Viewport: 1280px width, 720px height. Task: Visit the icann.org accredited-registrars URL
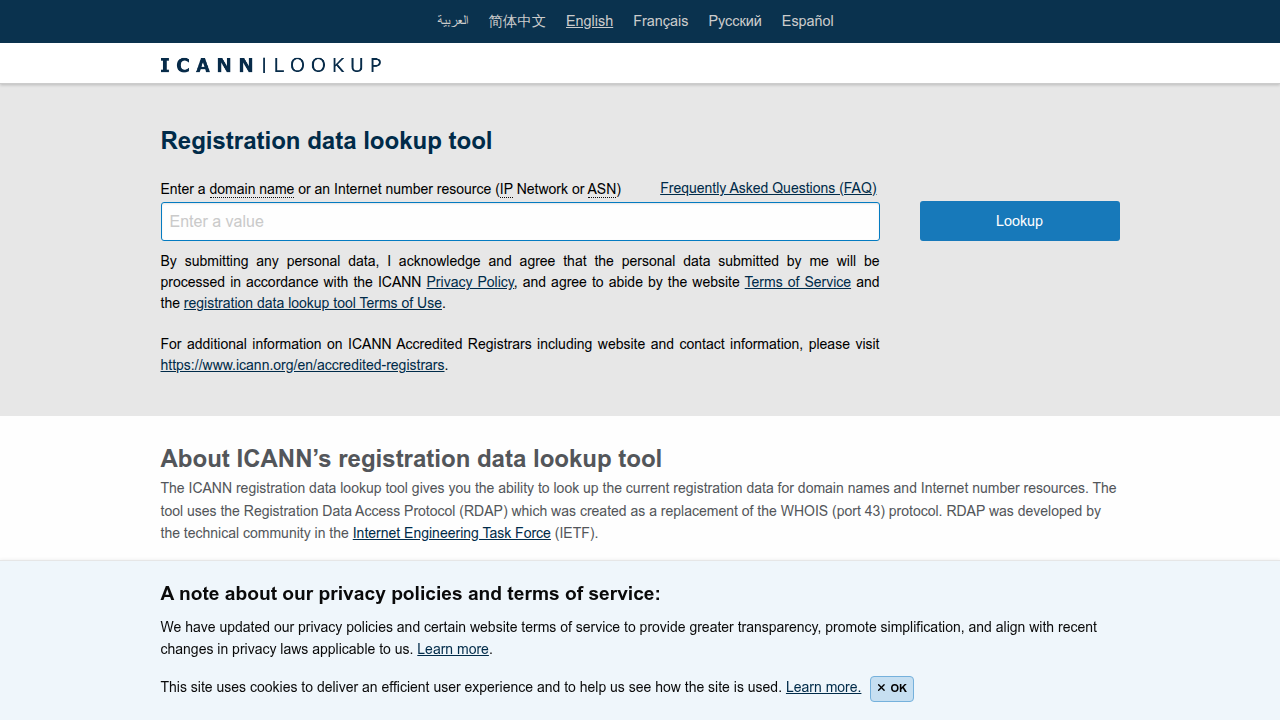click(302, 365)
